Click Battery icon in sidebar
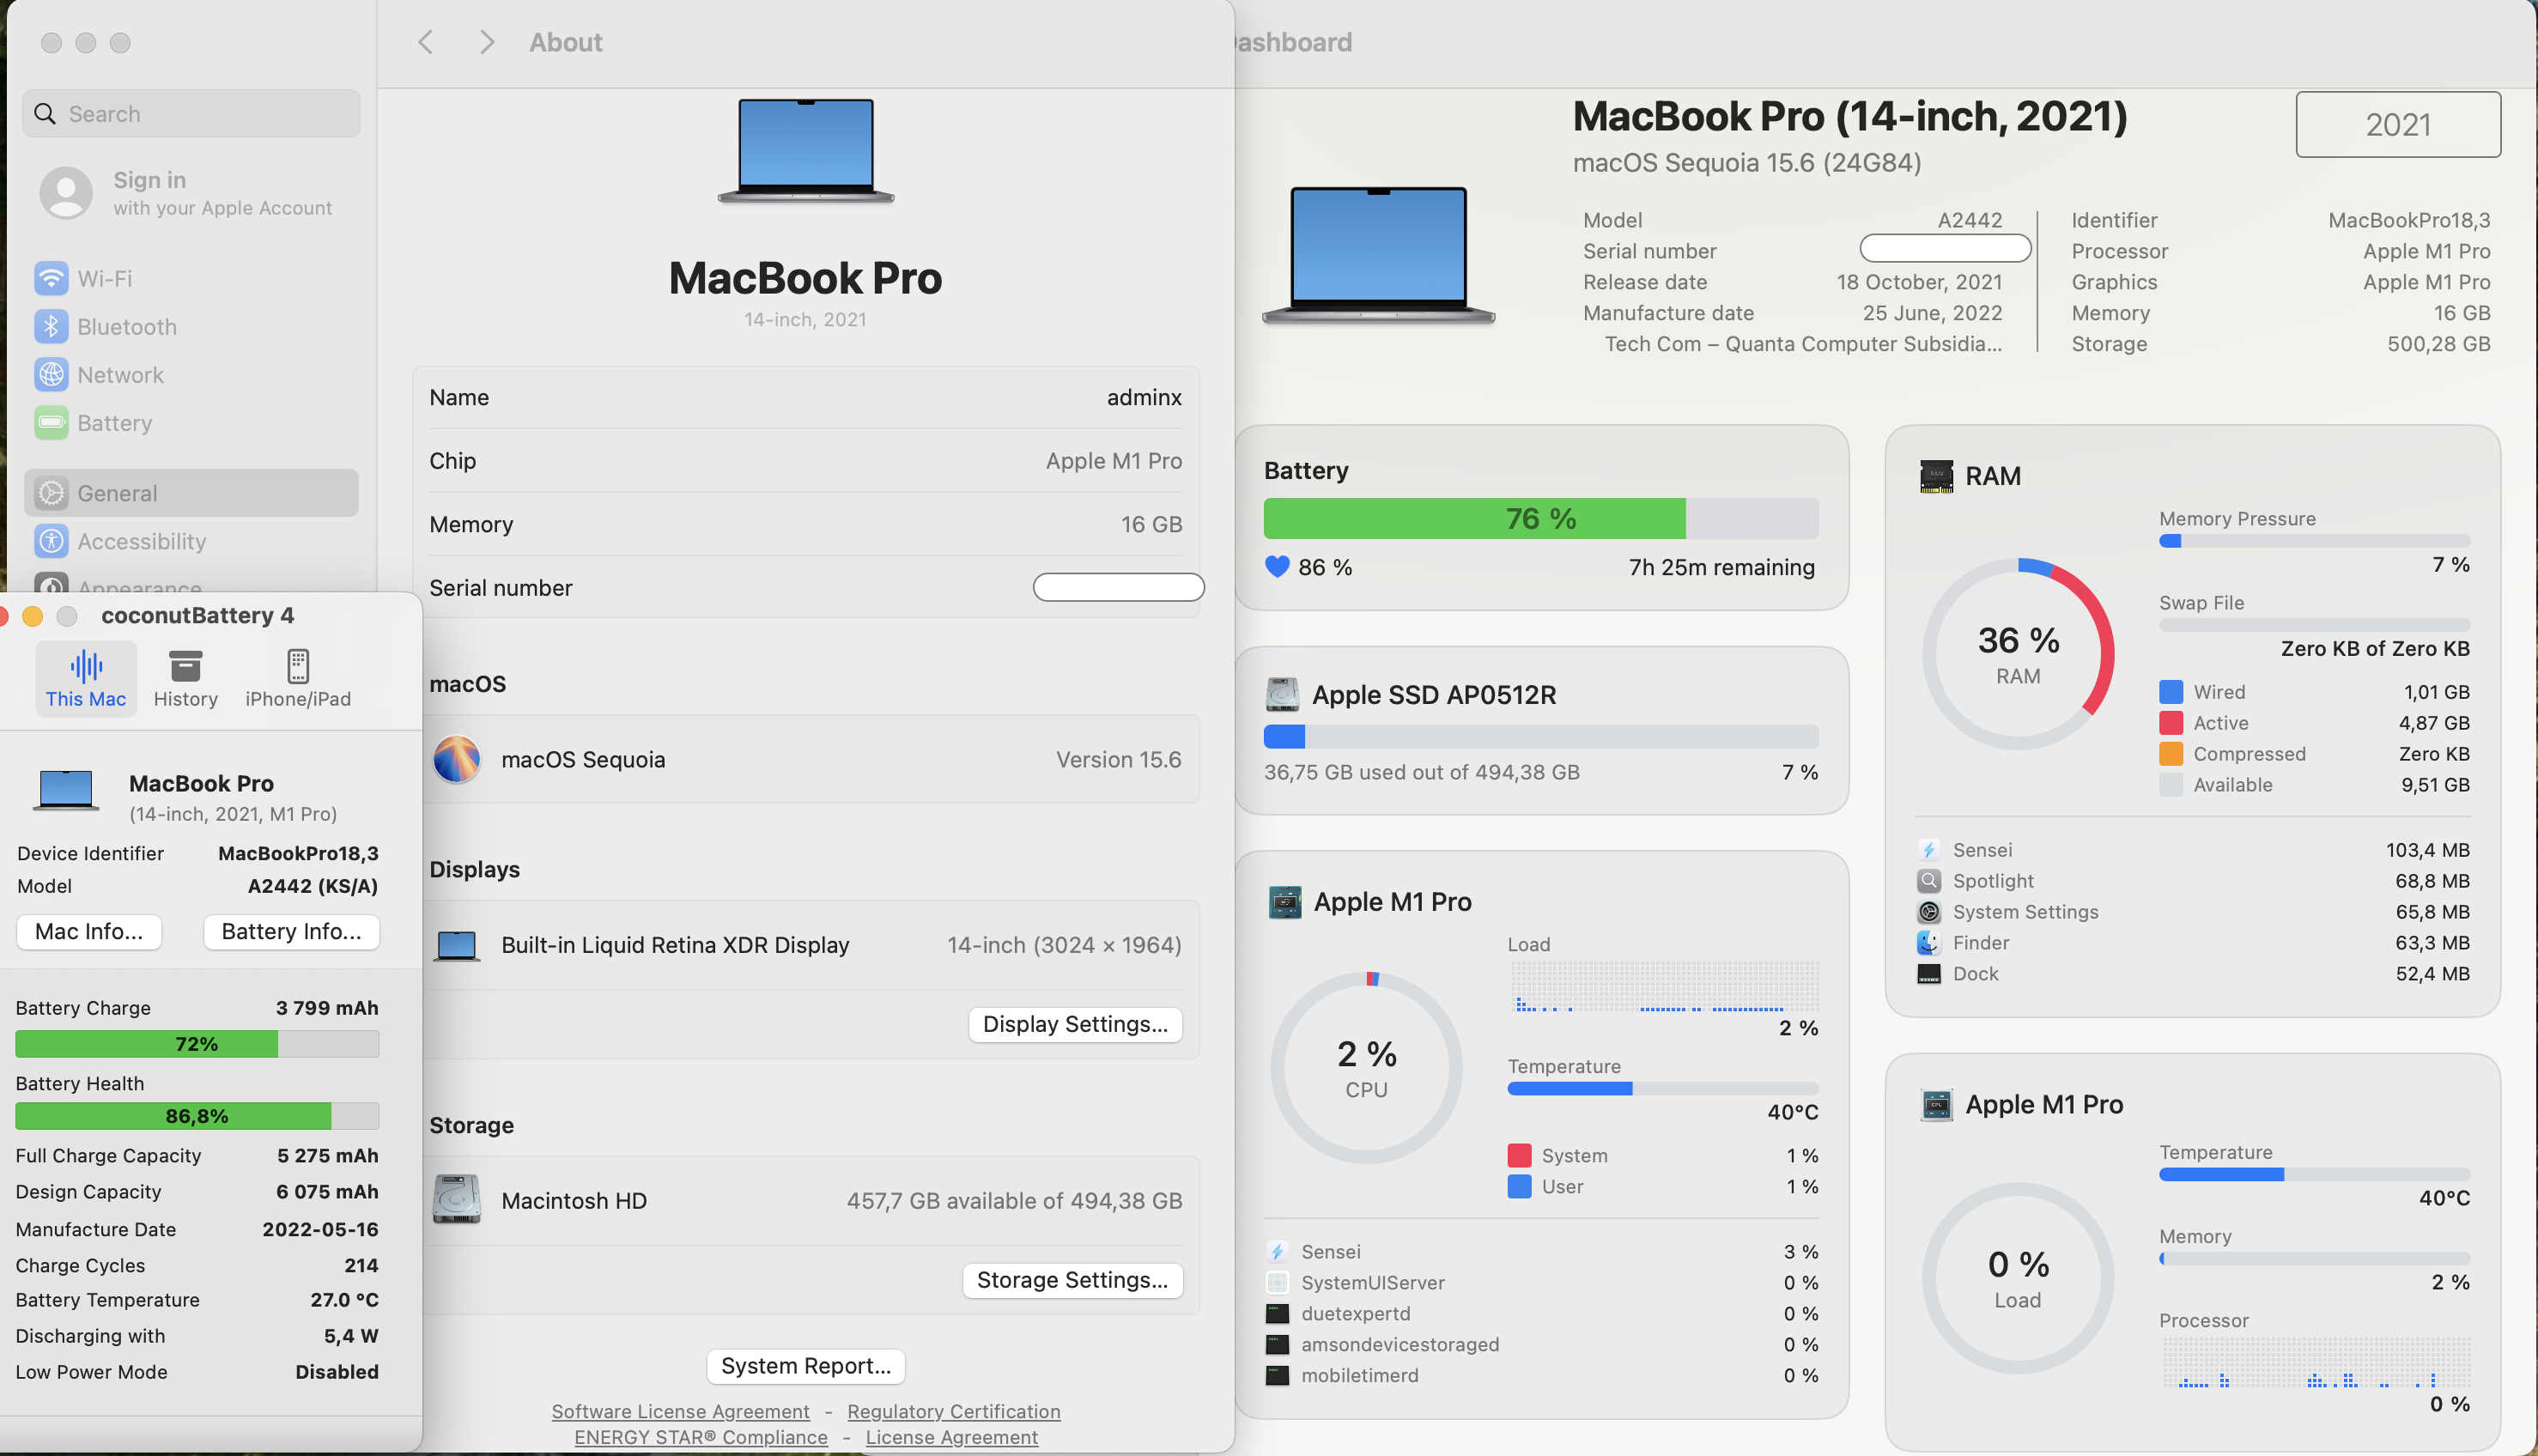Screen dimensions: 2538x1456 tap(51, 423)
